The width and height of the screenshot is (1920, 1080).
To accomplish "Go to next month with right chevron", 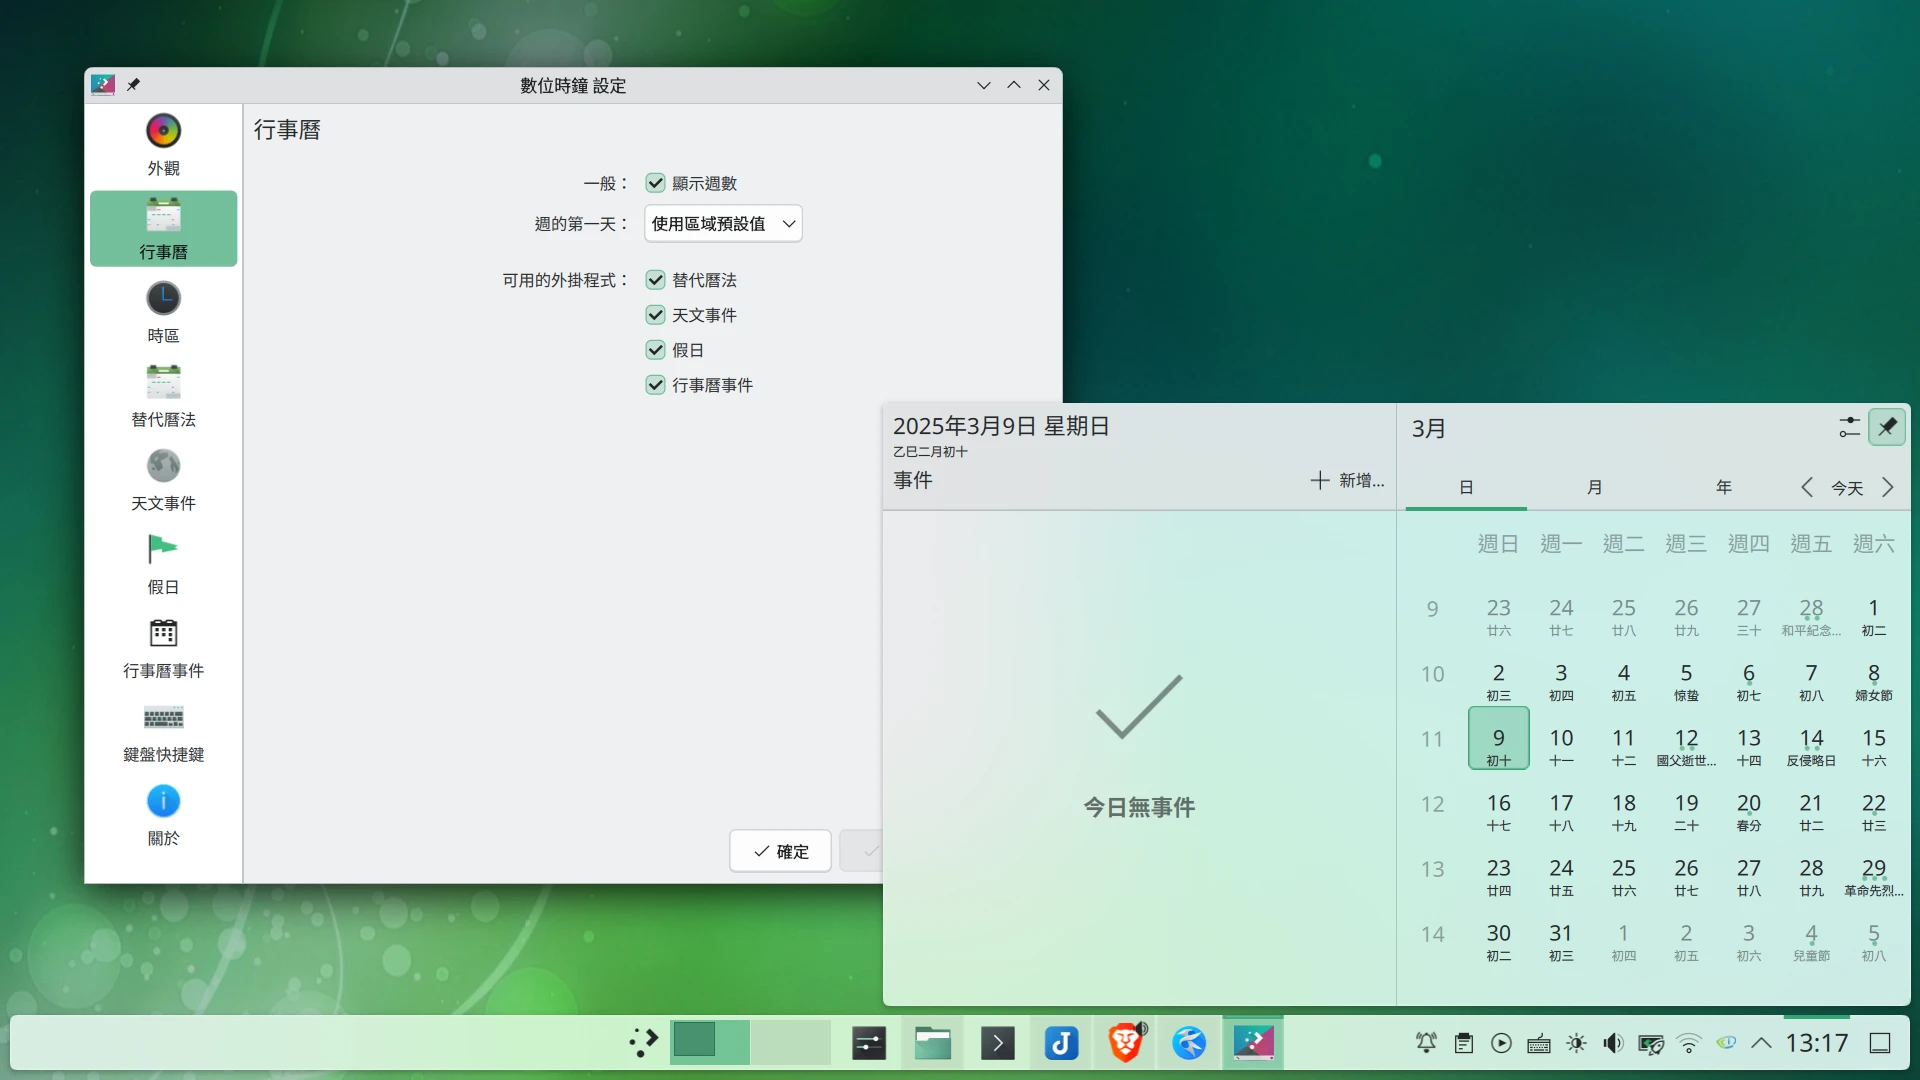I will point(1888,487).
